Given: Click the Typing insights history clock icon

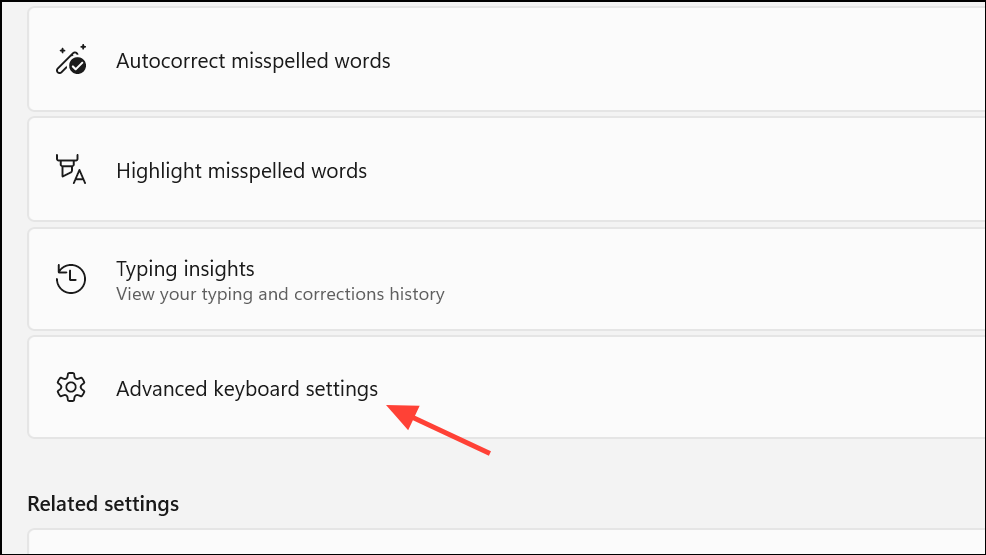Looking at the screenshot, I should pyautogui.click(x=70, y=279).
